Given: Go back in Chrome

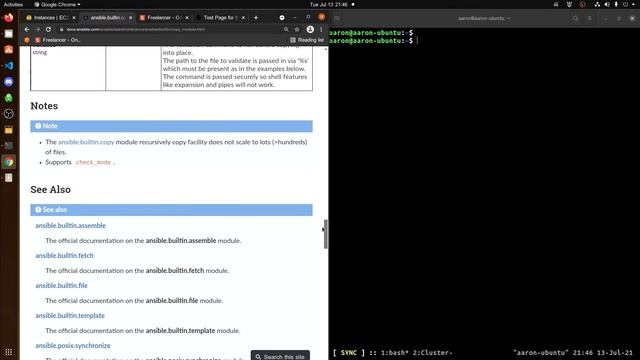Looking at the screenshot, I should tap(27, 29).
